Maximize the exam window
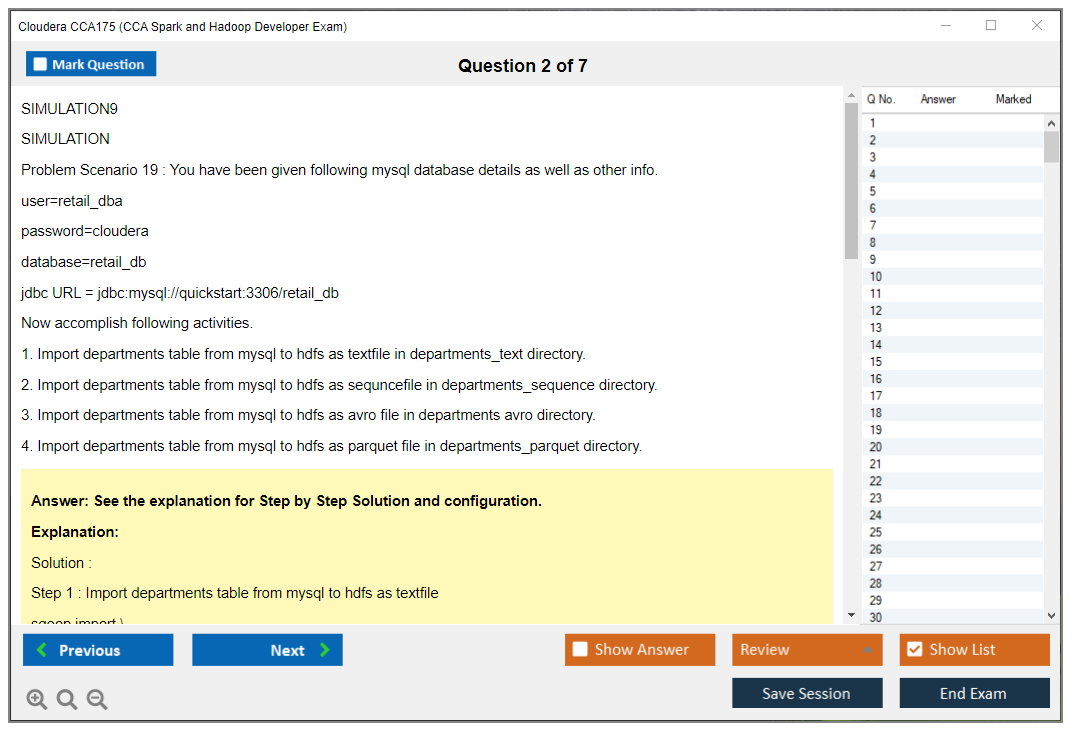 tap(991, 26)
